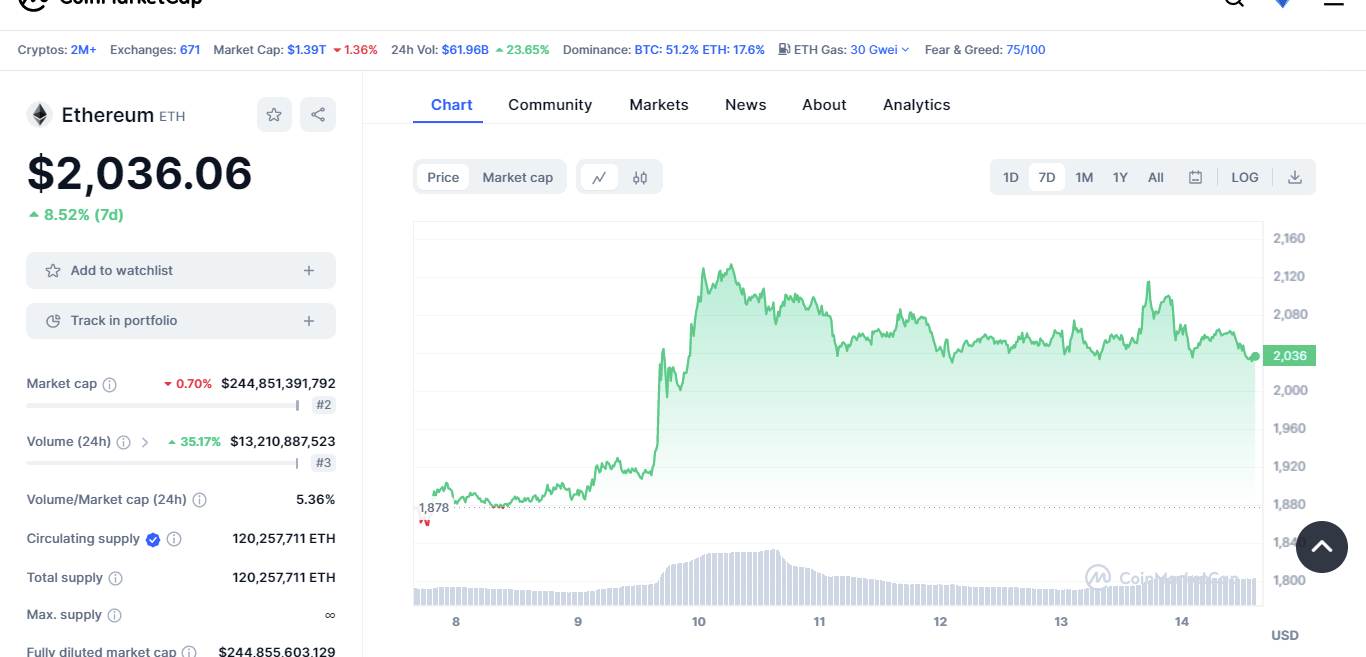The image size is (1366, 657).
Task: Click the 8.52% (7d) change text
Action: 76,215
